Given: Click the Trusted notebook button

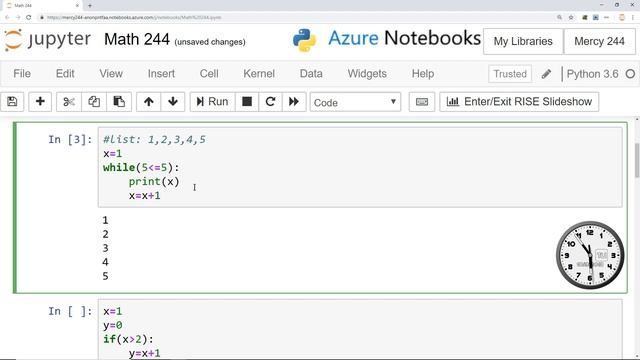Looking at the screenshot, I should [x=510, y=74].
